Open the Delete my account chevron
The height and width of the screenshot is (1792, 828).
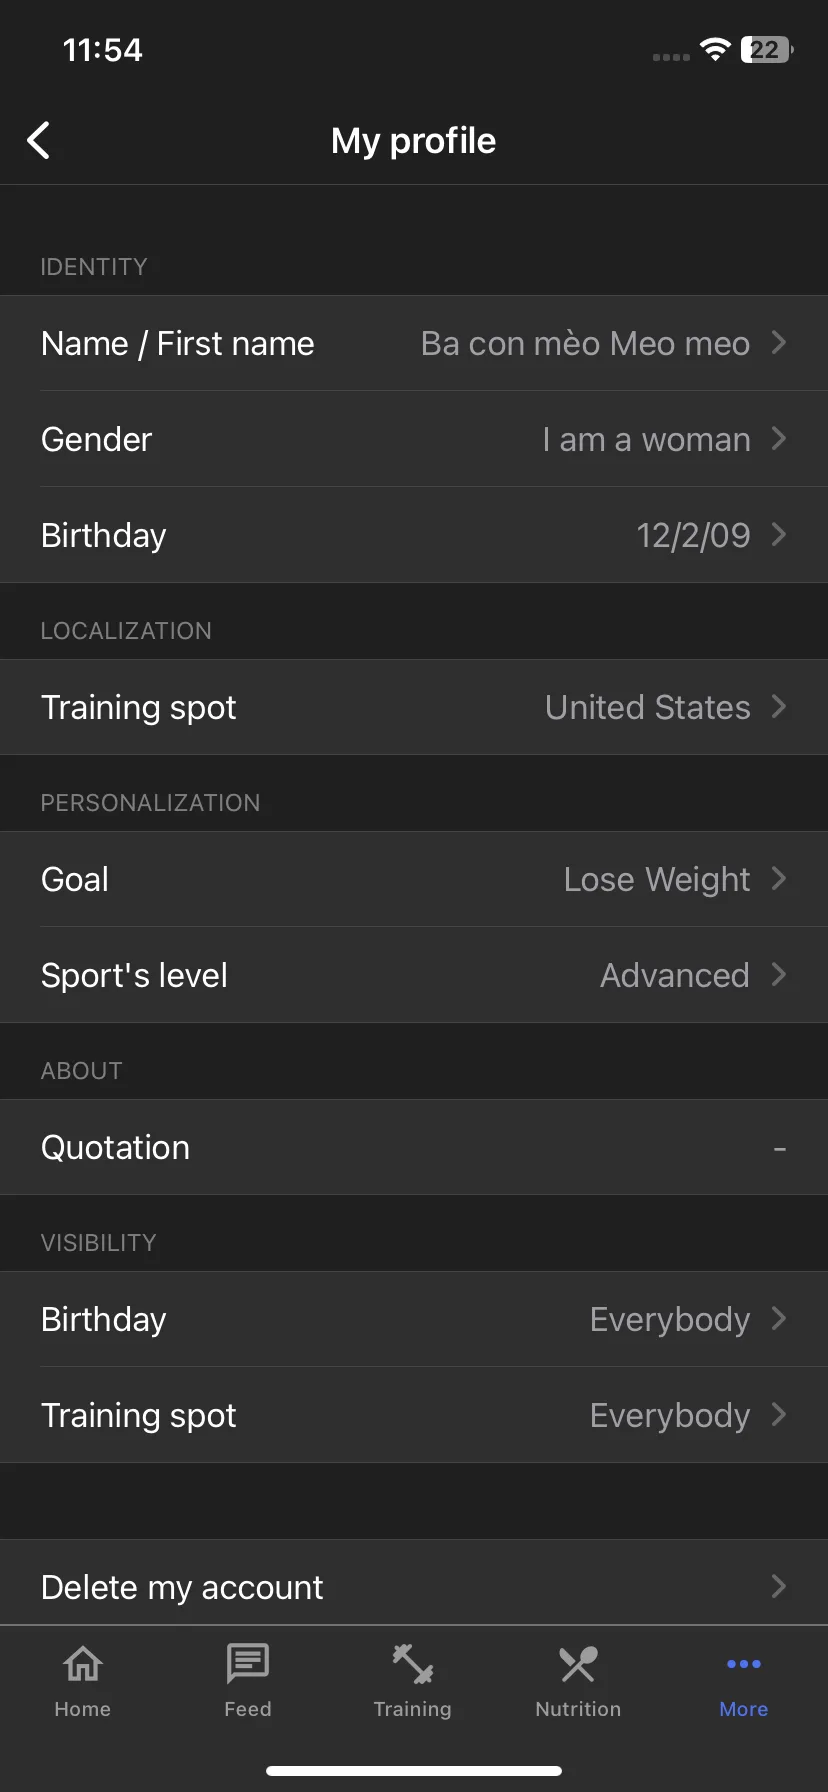pos(779,1586)
